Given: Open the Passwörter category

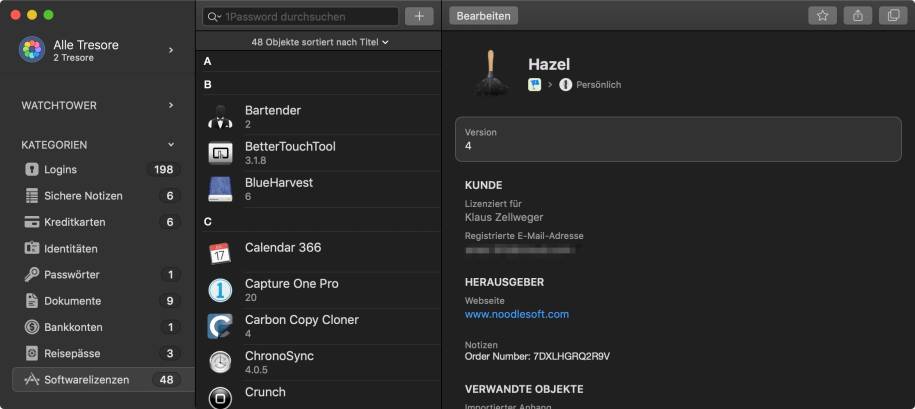Looking at the screenshot, I should click(103, 275).
